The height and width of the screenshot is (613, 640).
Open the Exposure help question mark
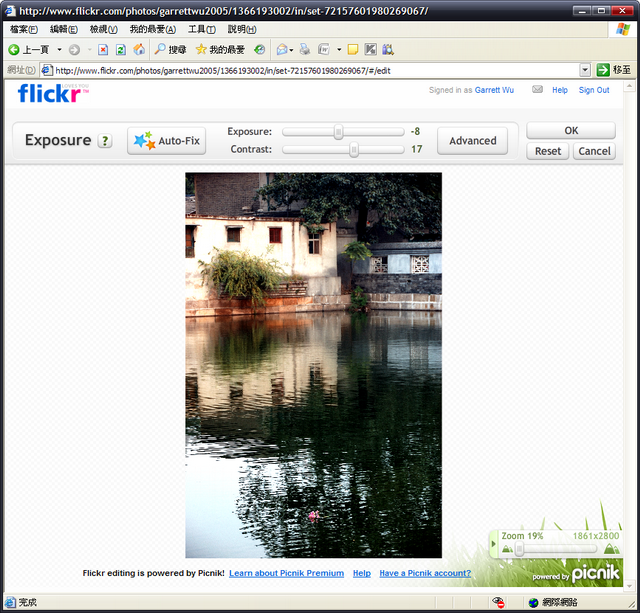105,141
